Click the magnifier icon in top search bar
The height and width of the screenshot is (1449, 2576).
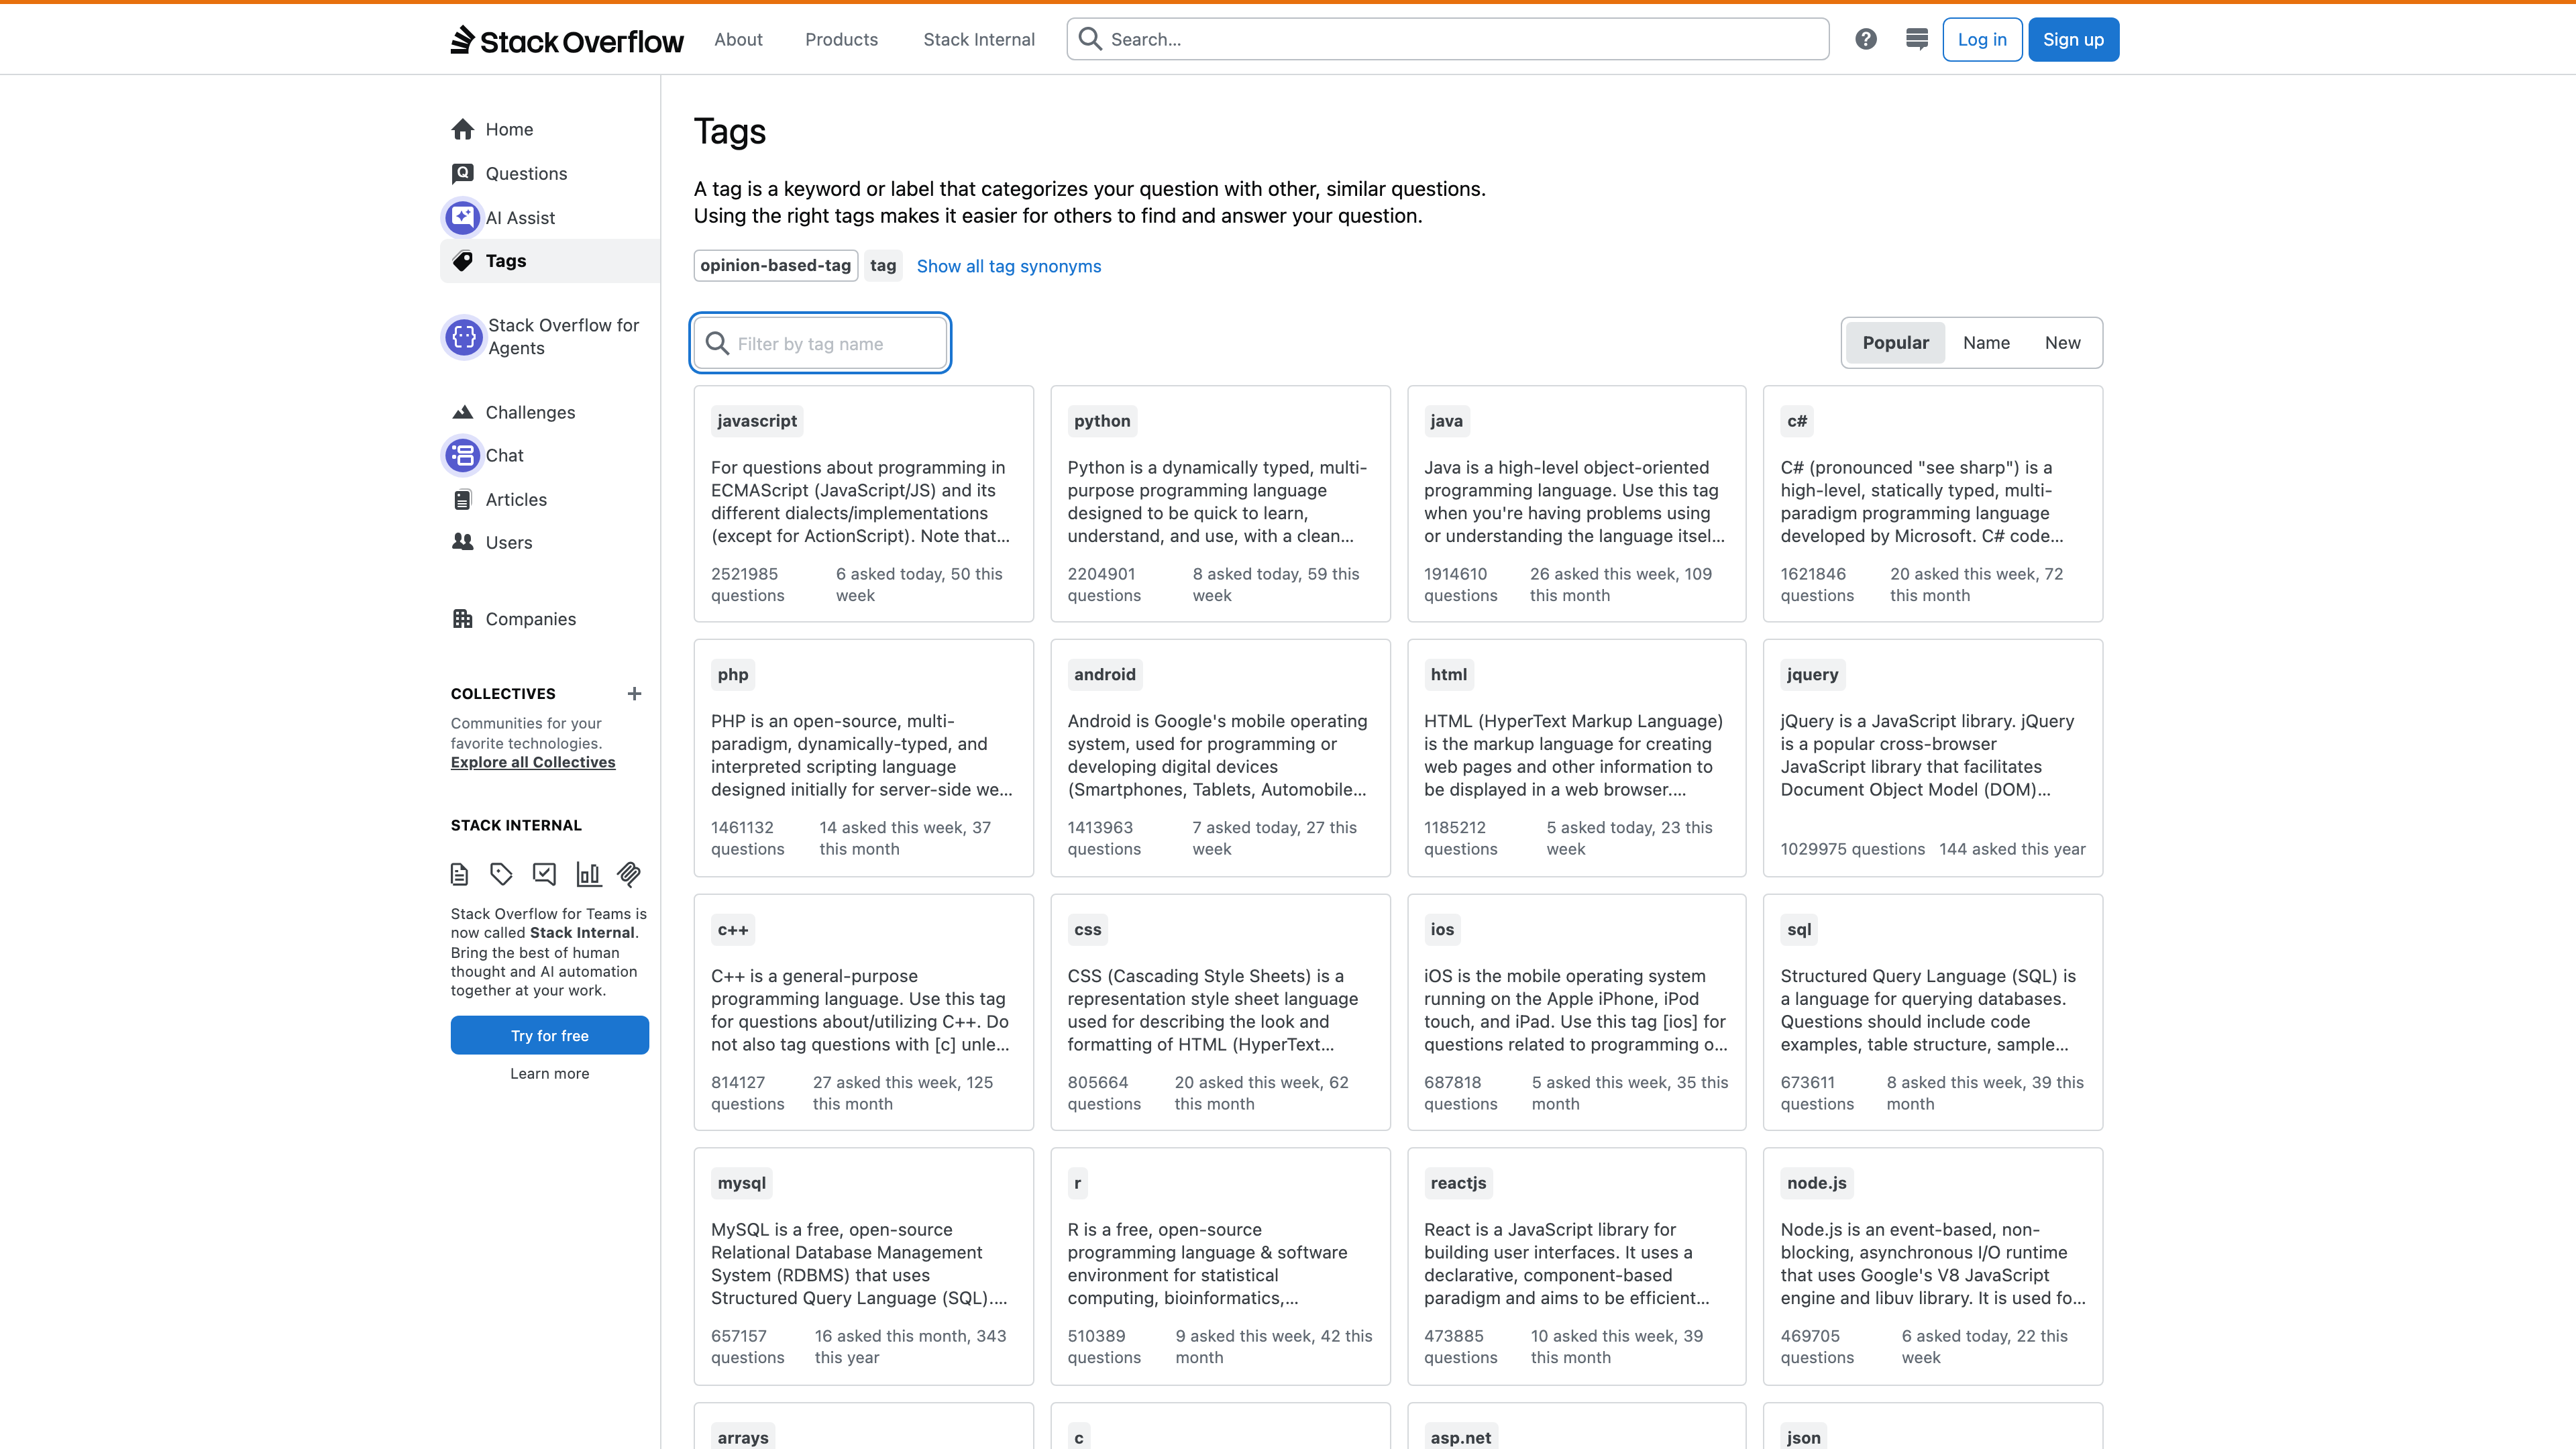pyautogui.click(x=1090, y=39)
